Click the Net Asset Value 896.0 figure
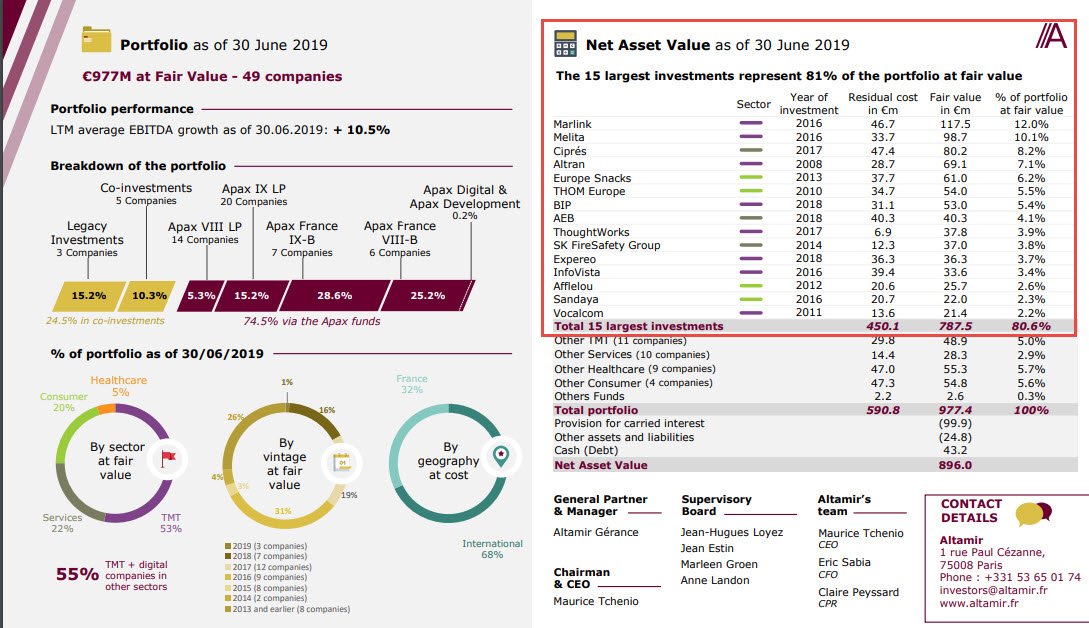 point(956,465)
